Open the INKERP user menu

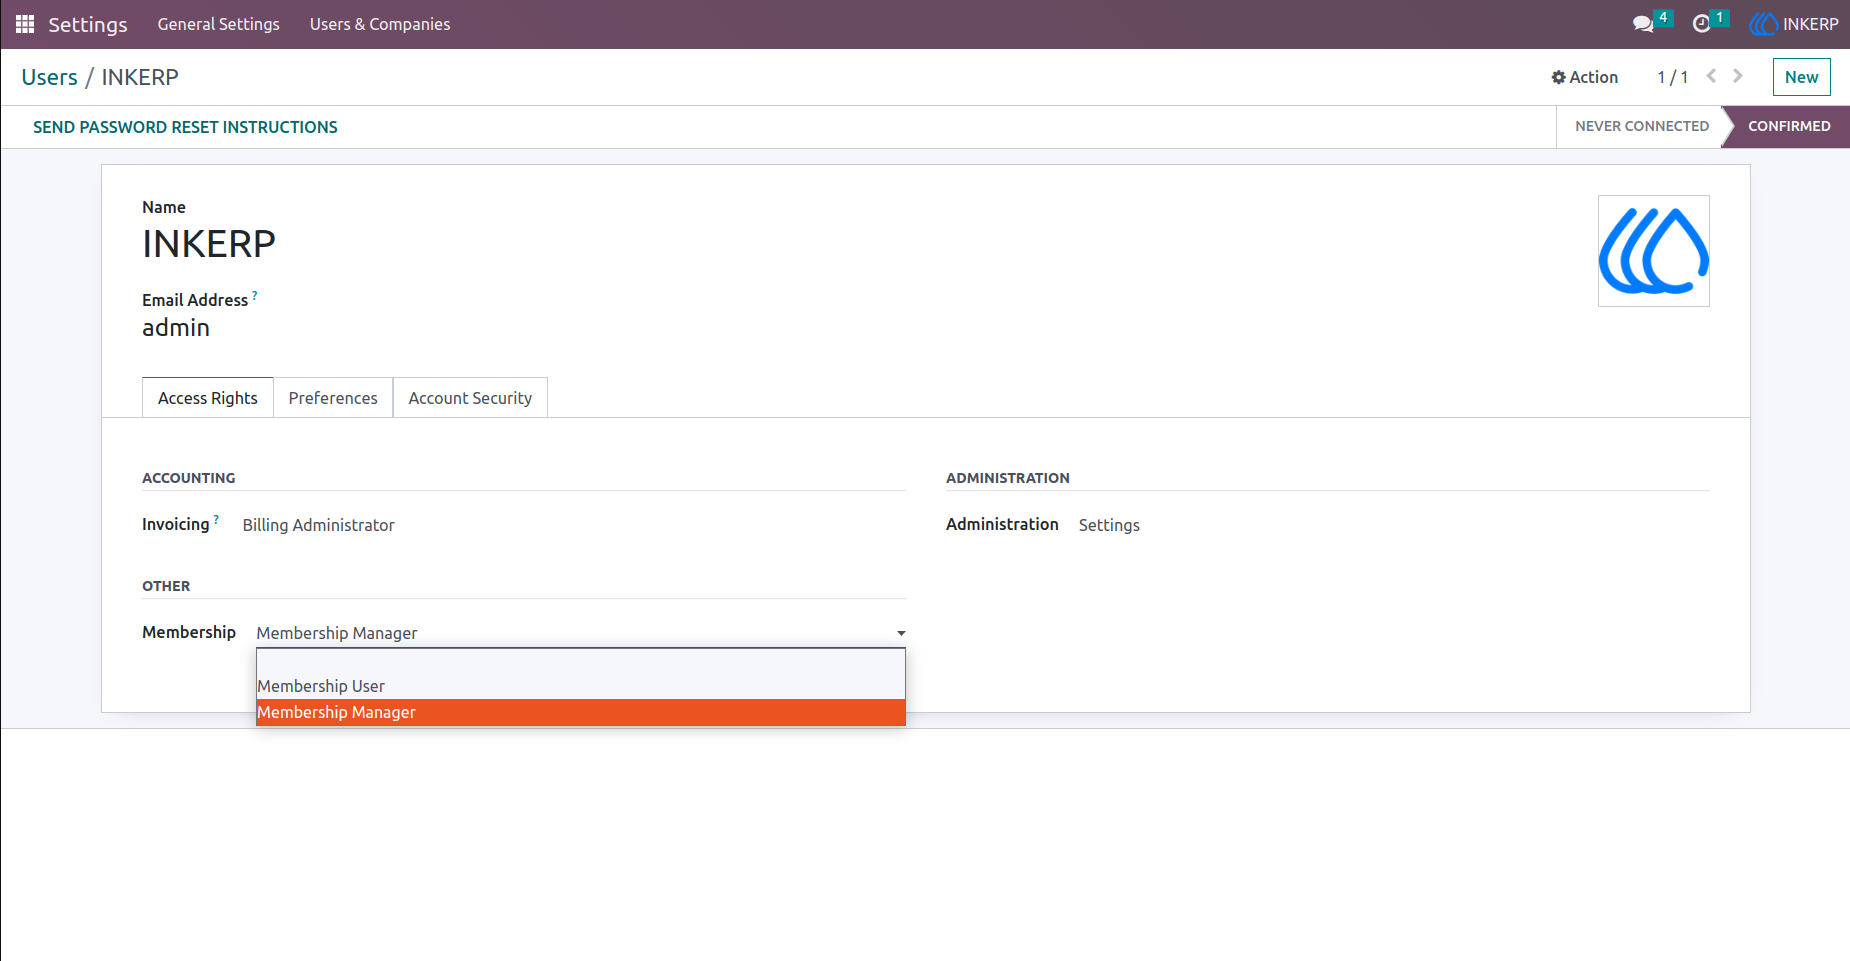[1794, 24]
